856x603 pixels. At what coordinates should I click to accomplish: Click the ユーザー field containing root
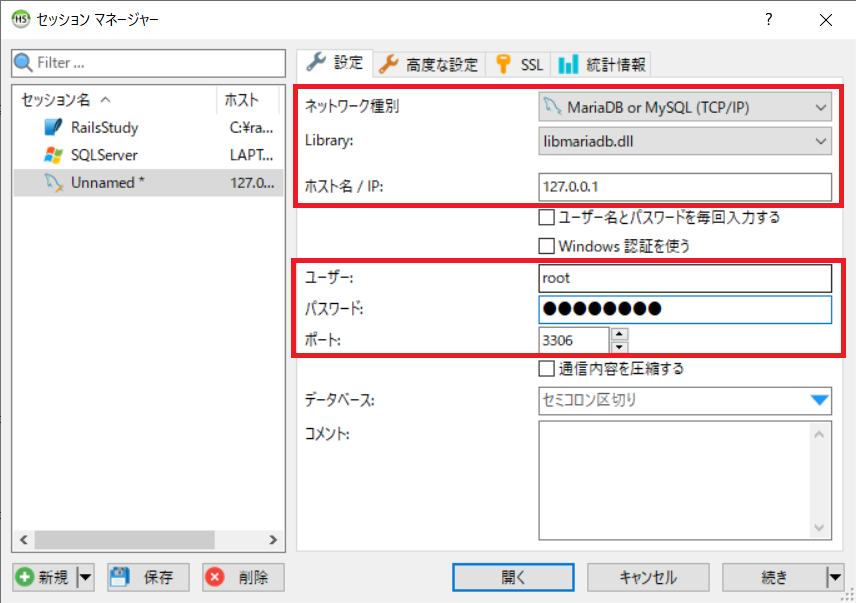pos(685,278)
